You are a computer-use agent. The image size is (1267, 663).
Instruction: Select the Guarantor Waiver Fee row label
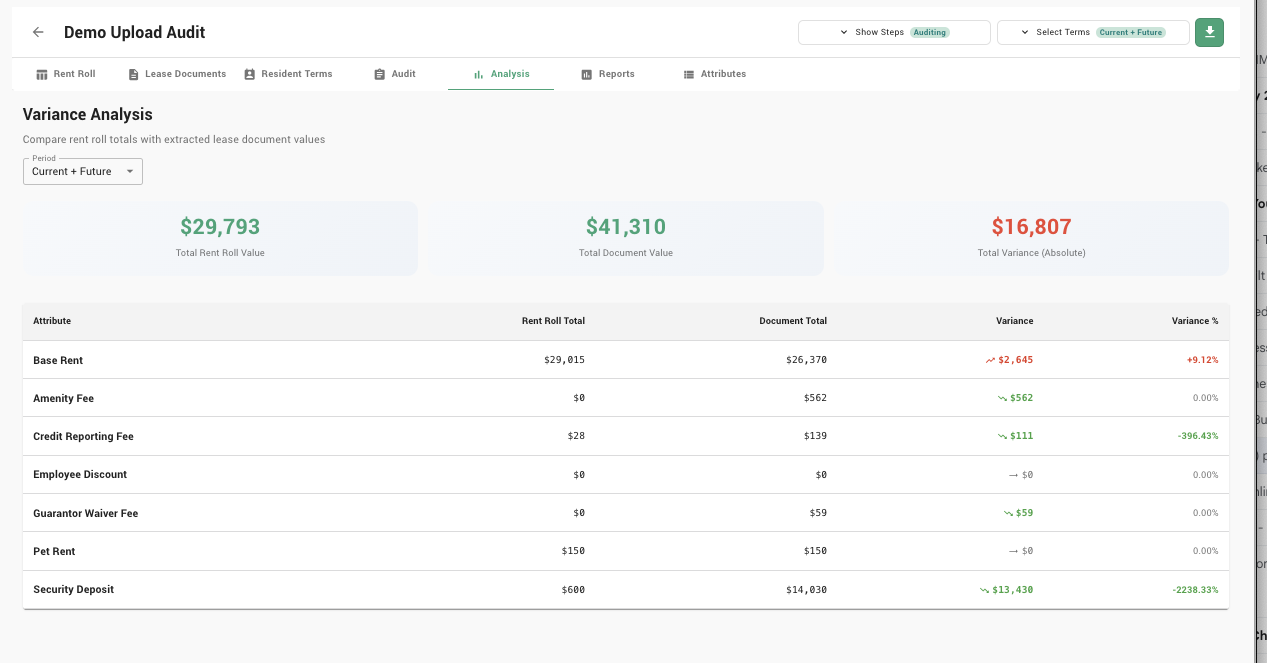85,513
